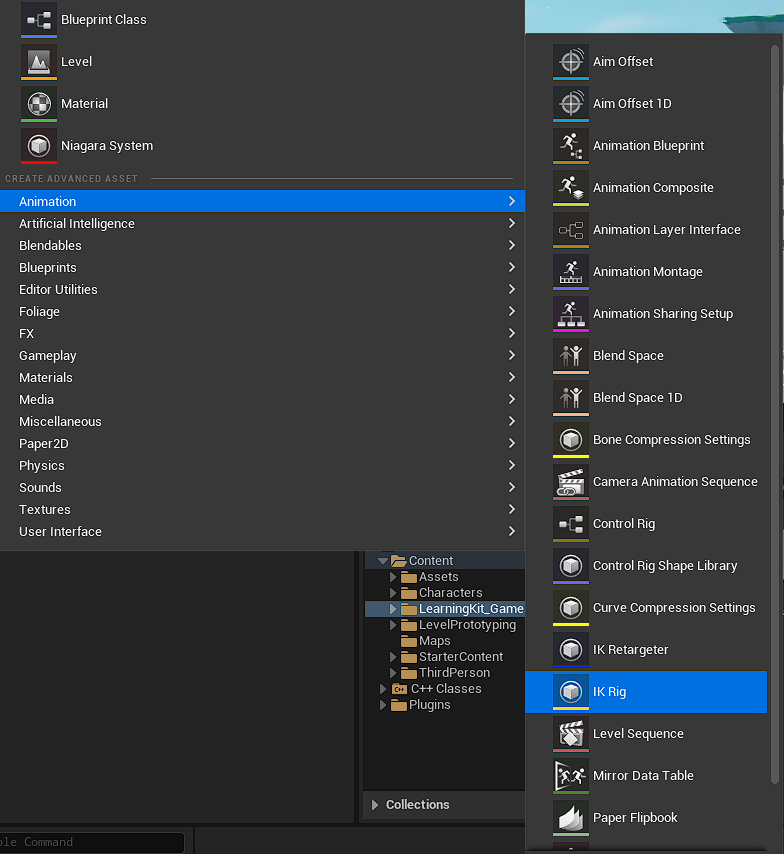Screen dimensions: 784x854
Task: Open the Editor Utilities submenu
Action: click(262, 289)
